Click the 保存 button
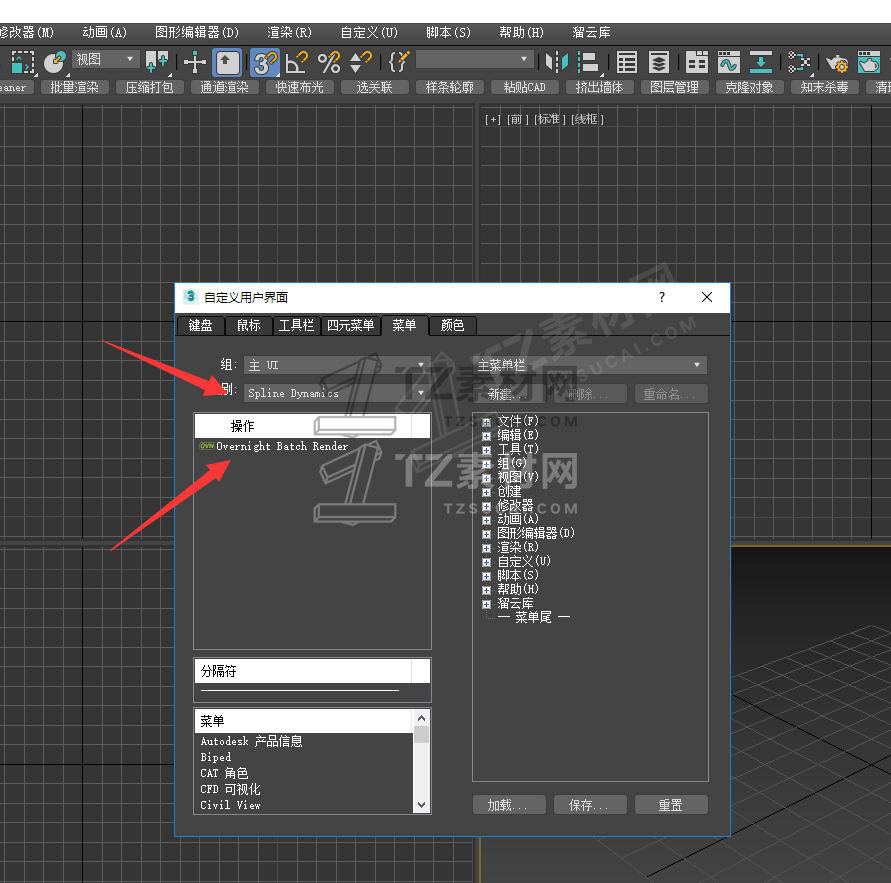Screen dimensions: 891x883 (590, 805)
